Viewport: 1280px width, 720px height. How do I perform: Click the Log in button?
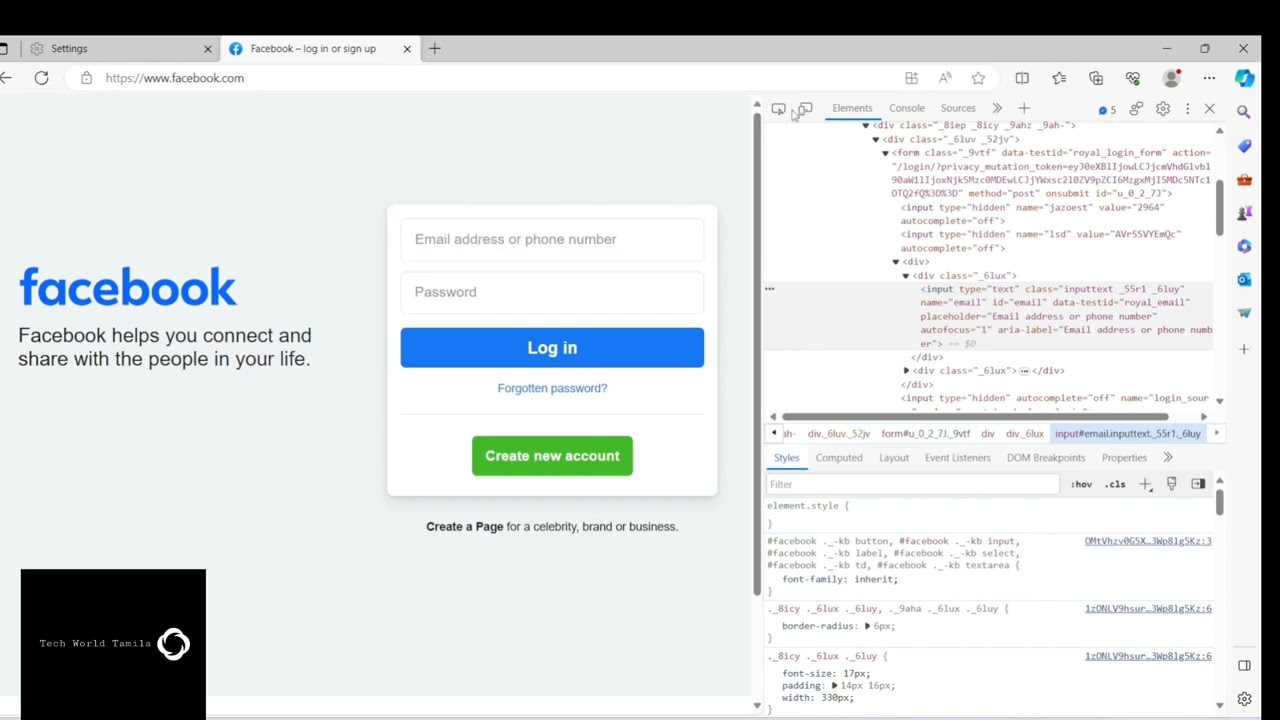[x=552, y=348]
